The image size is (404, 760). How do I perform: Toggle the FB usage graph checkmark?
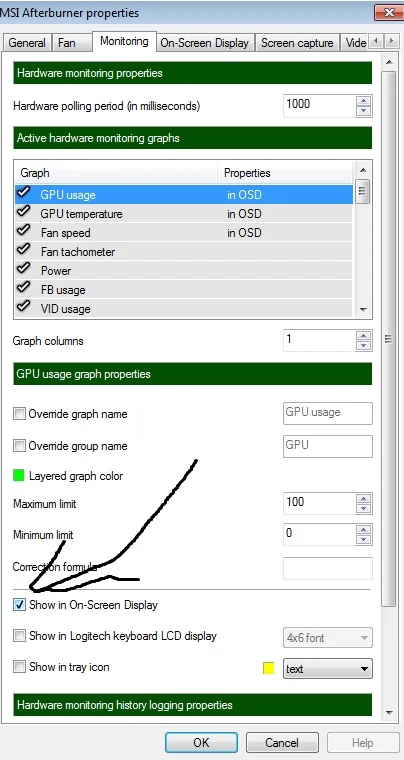click(23, 288)
